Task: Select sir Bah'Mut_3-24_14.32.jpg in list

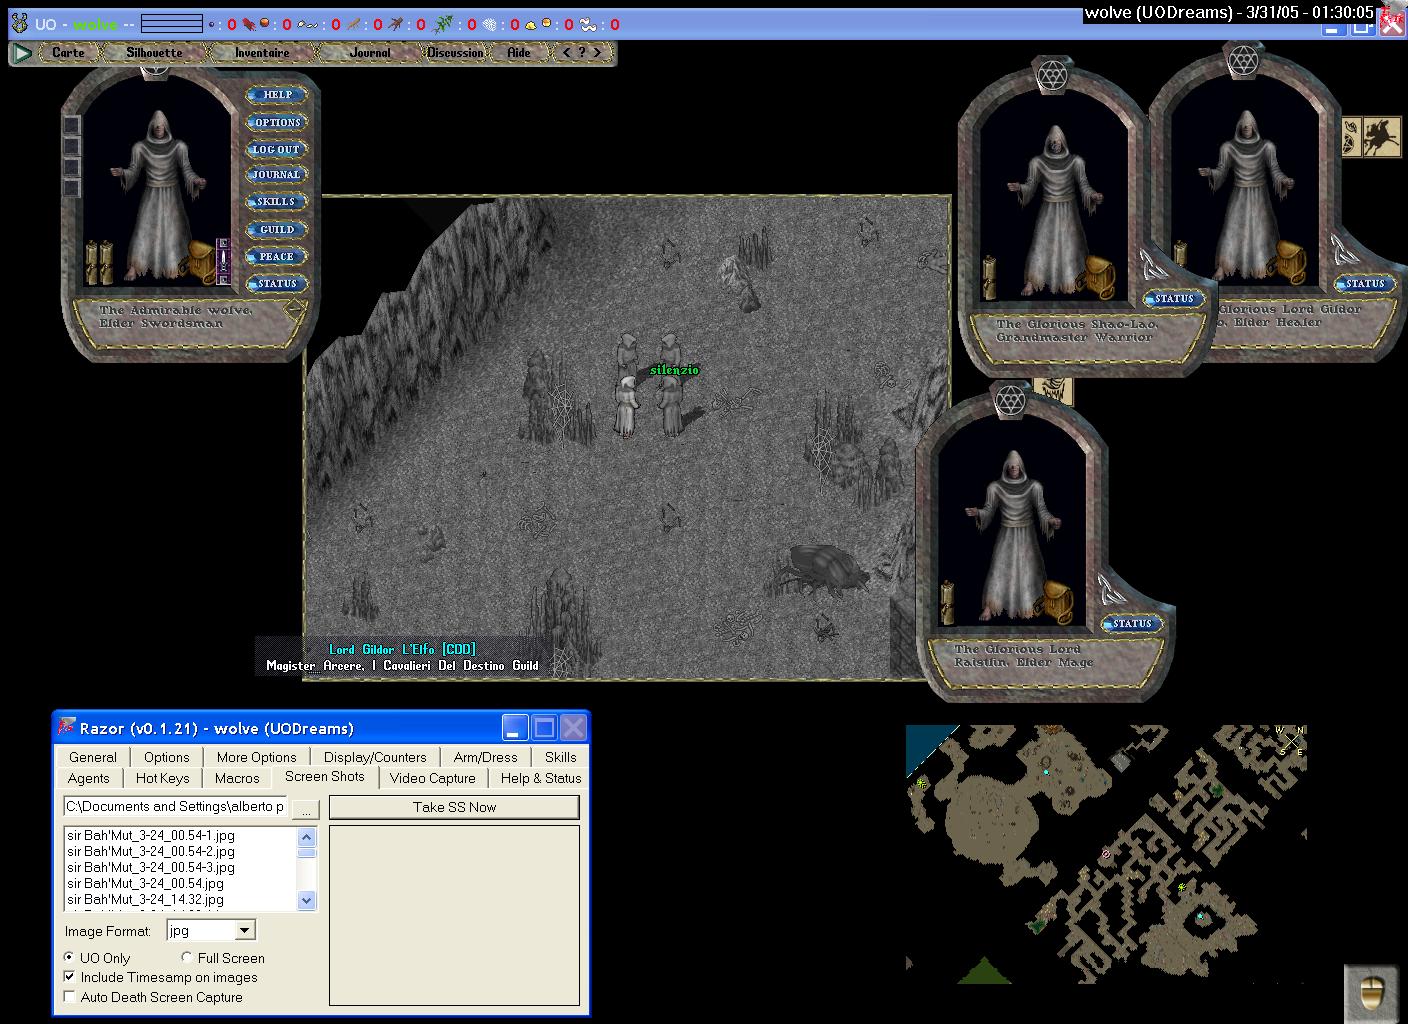Action: click(146, 899)
